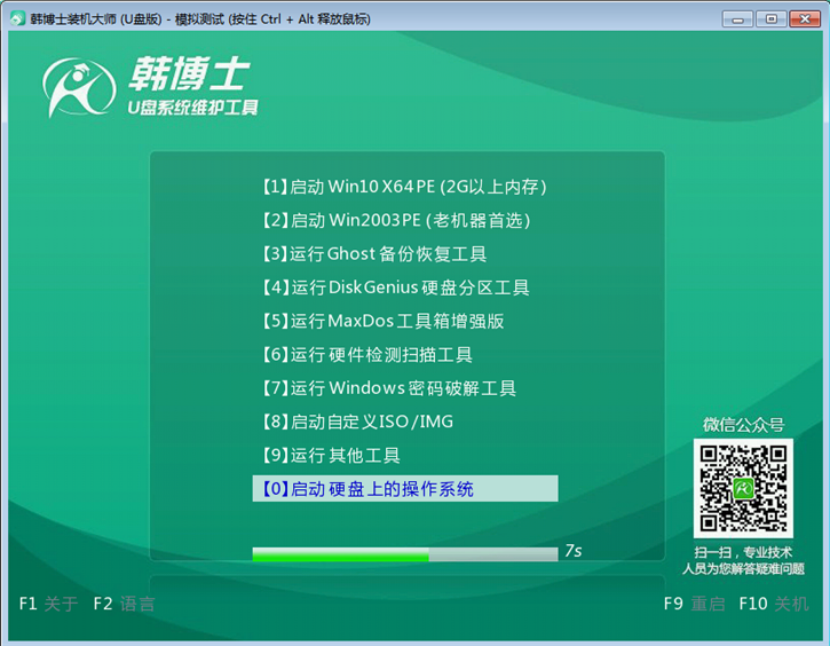
Task: Open the F1 关于 about screen
Action: tap(45, 604)
